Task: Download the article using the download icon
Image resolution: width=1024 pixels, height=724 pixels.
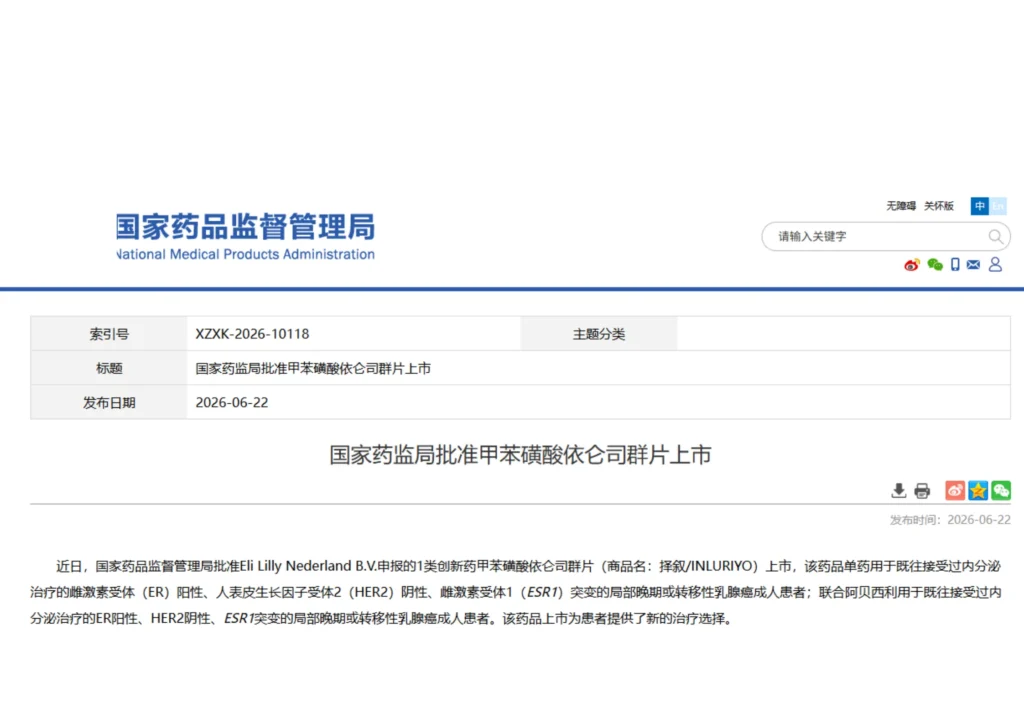Action: (x=899, y=491)
